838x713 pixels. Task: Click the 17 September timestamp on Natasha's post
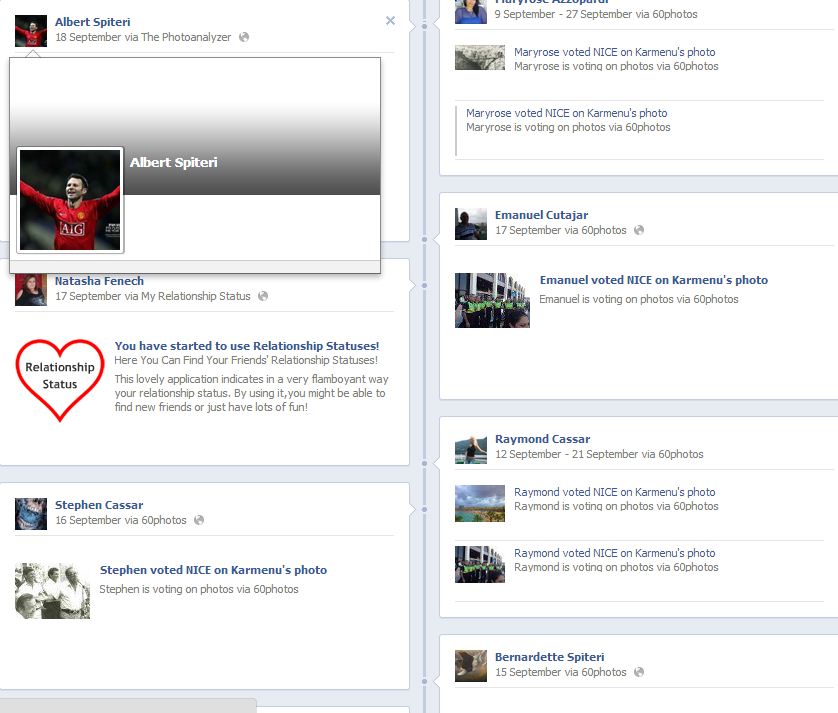(x=88, y=296)
